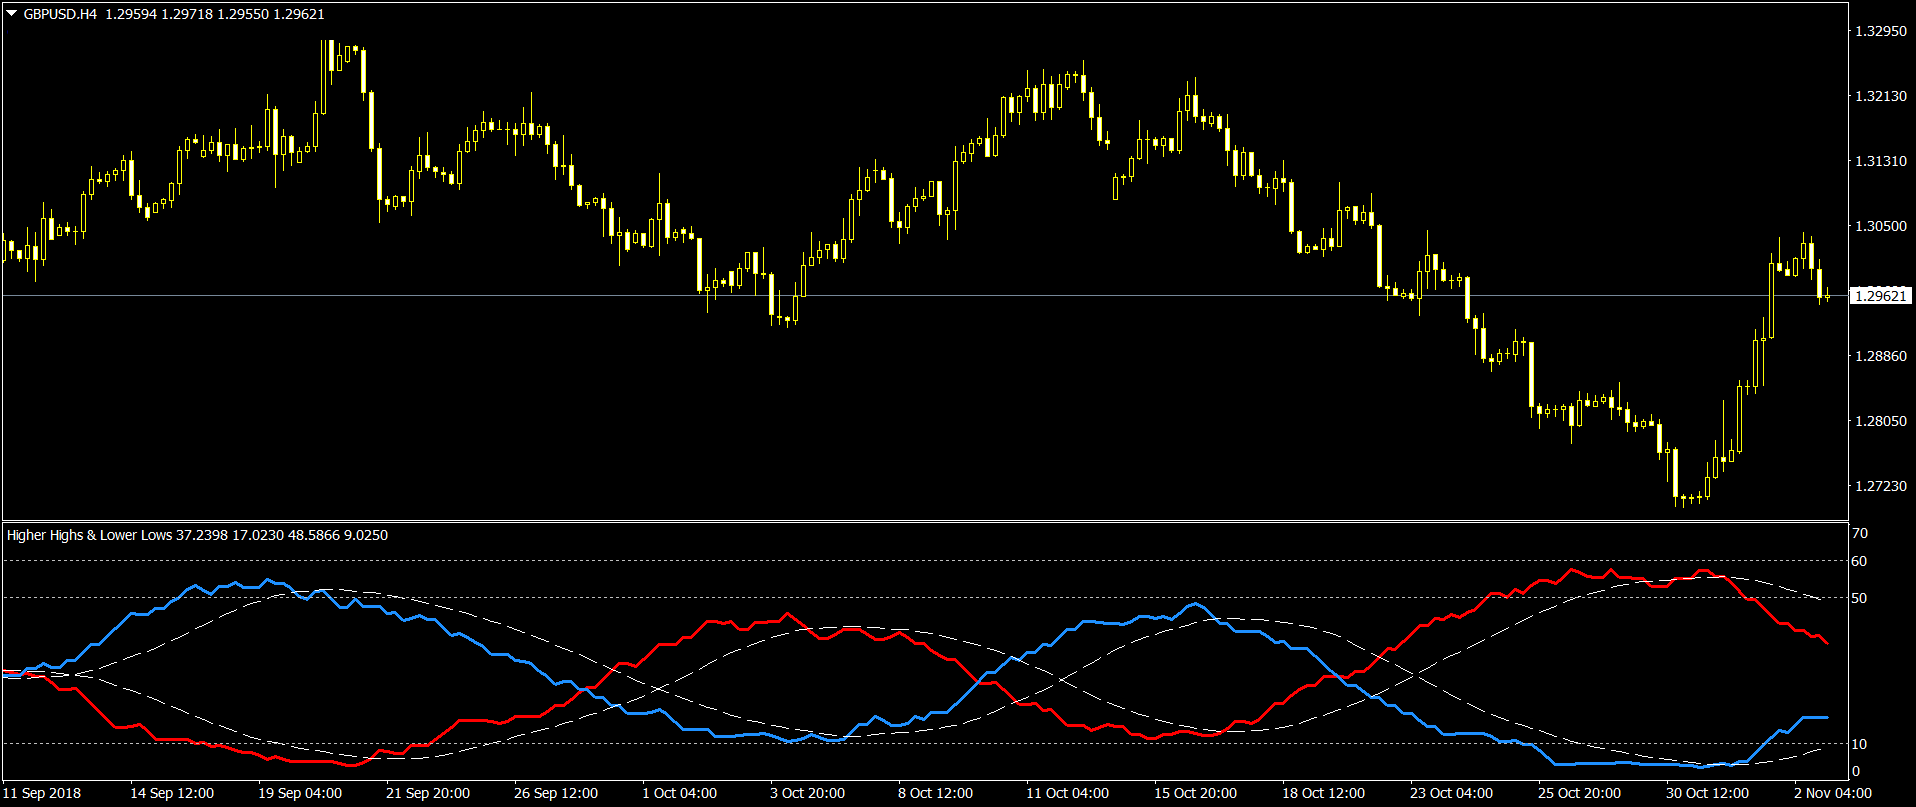Click the 21 Sep 20:00 time label

[428, 793]
